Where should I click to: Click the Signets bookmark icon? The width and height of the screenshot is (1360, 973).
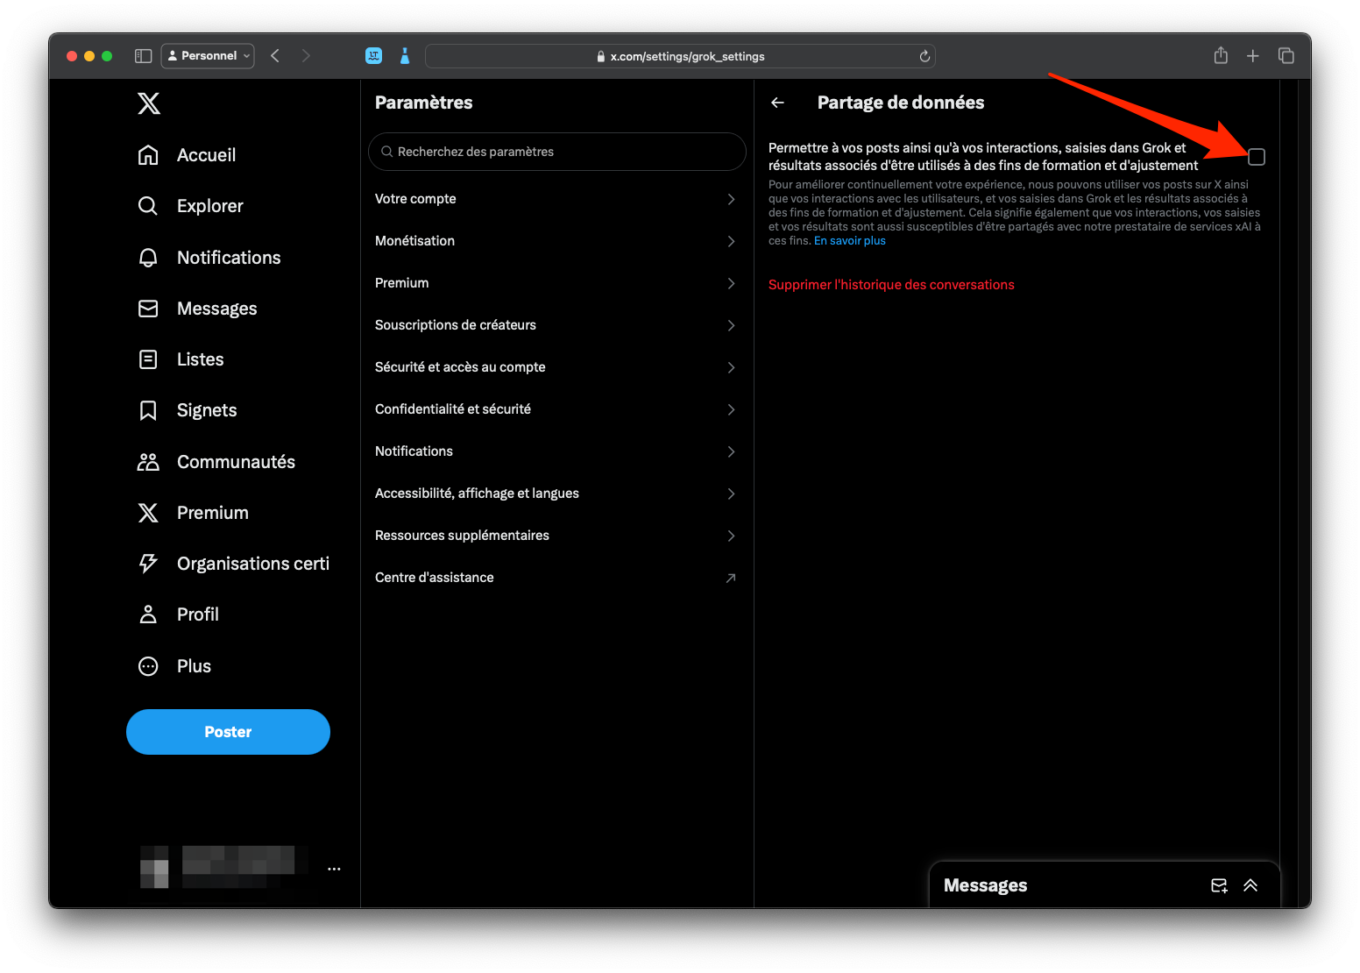(x=148, y=410)
